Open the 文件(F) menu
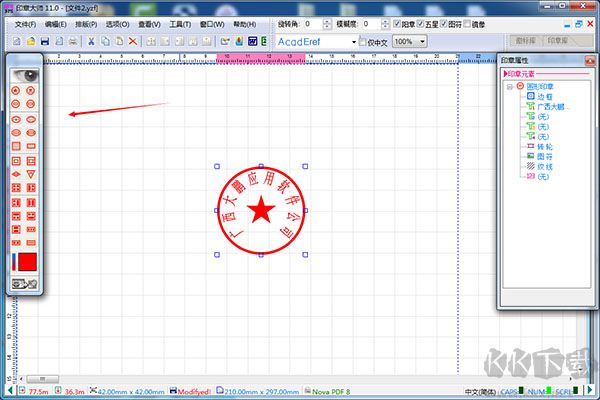The image size is (600, 400). tap(26, 23)
